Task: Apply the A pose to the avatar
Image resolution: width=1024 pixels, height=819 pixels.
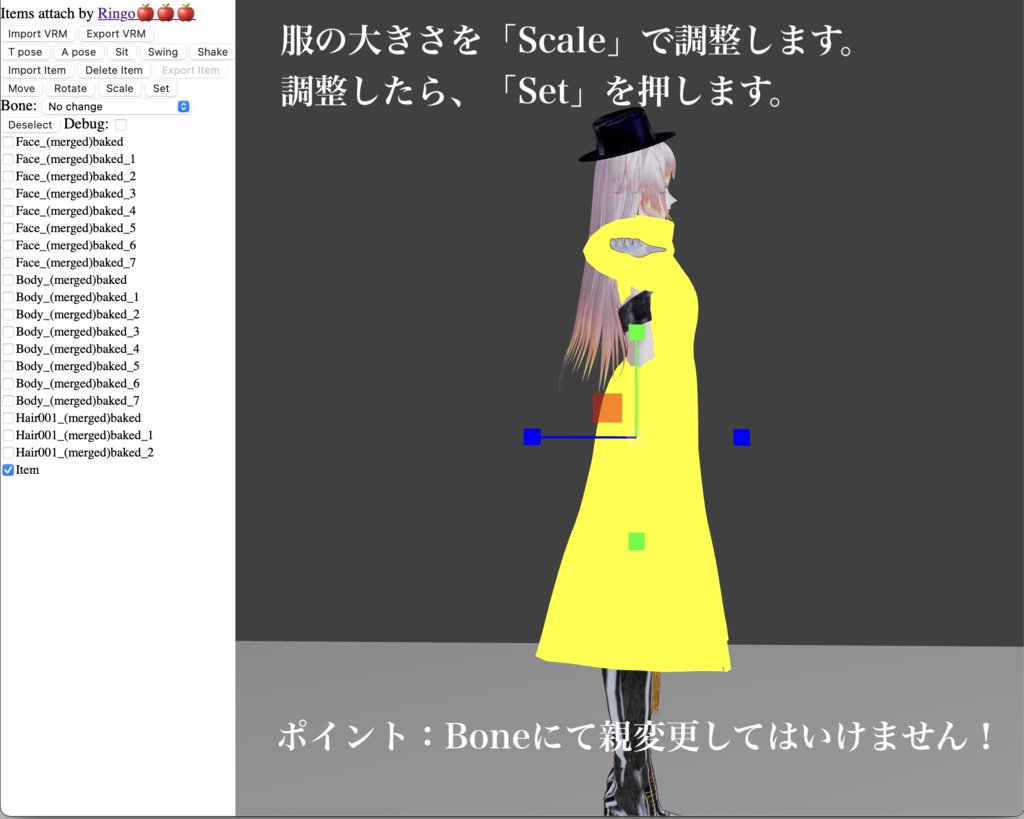Action: point(78,51)
